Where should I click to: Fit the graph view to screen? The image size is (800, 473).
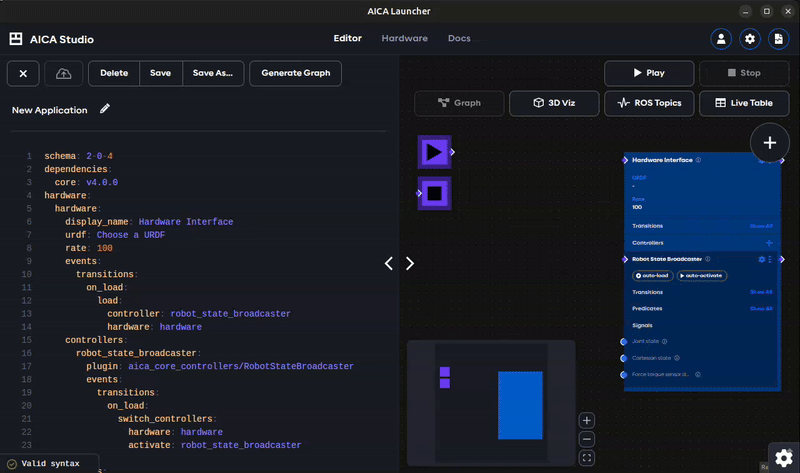tap(587, 458)
